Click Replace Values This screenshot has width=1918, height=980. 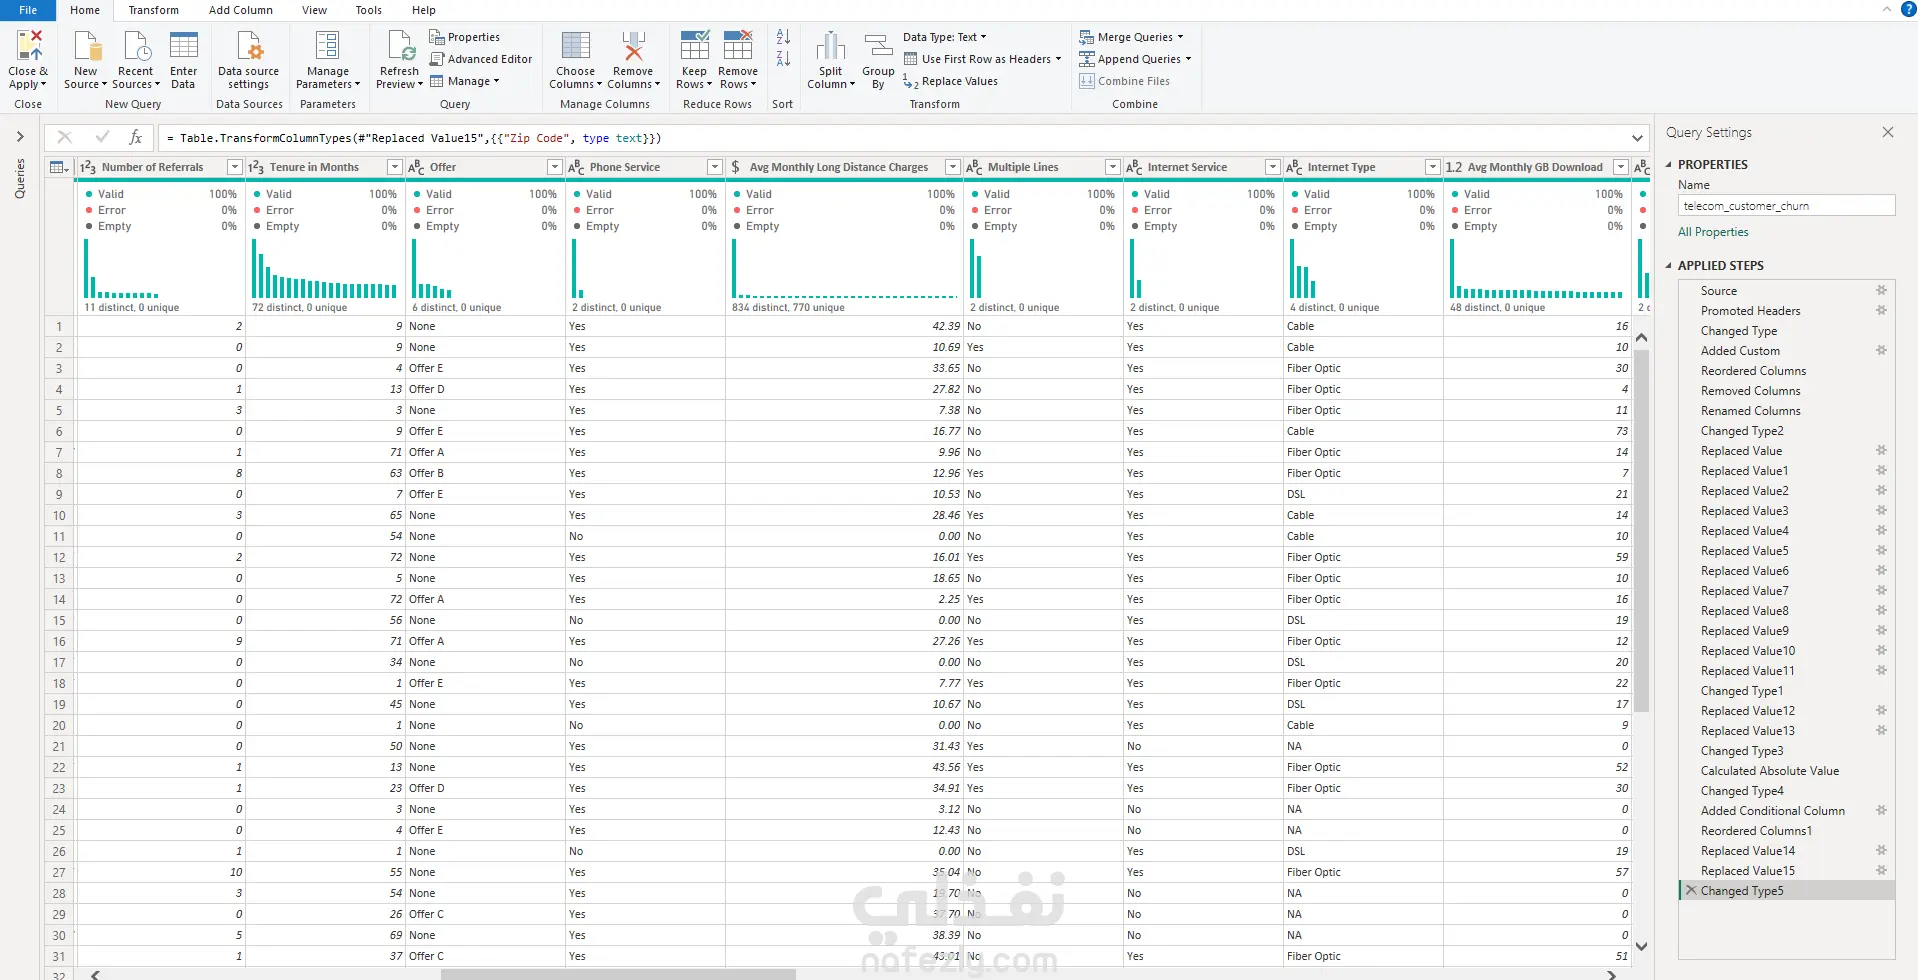coord(950,81)
